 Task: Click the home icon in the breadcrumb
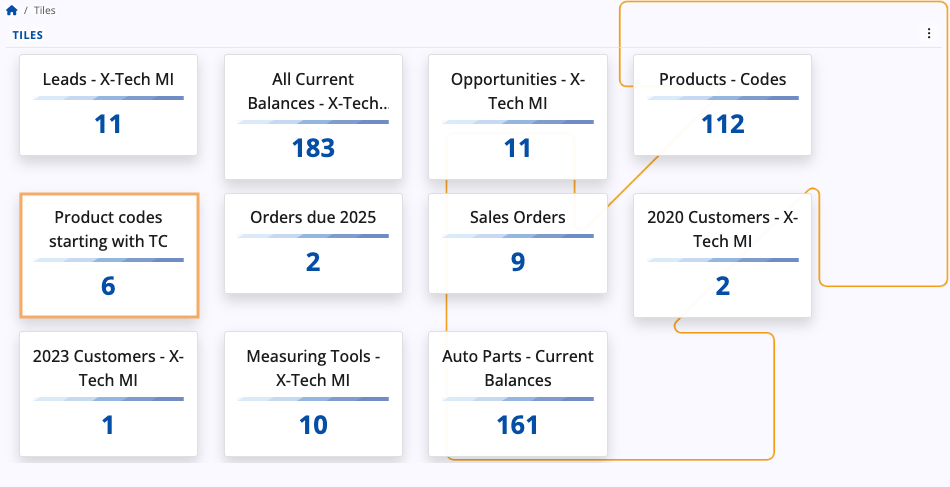(11, 11)
